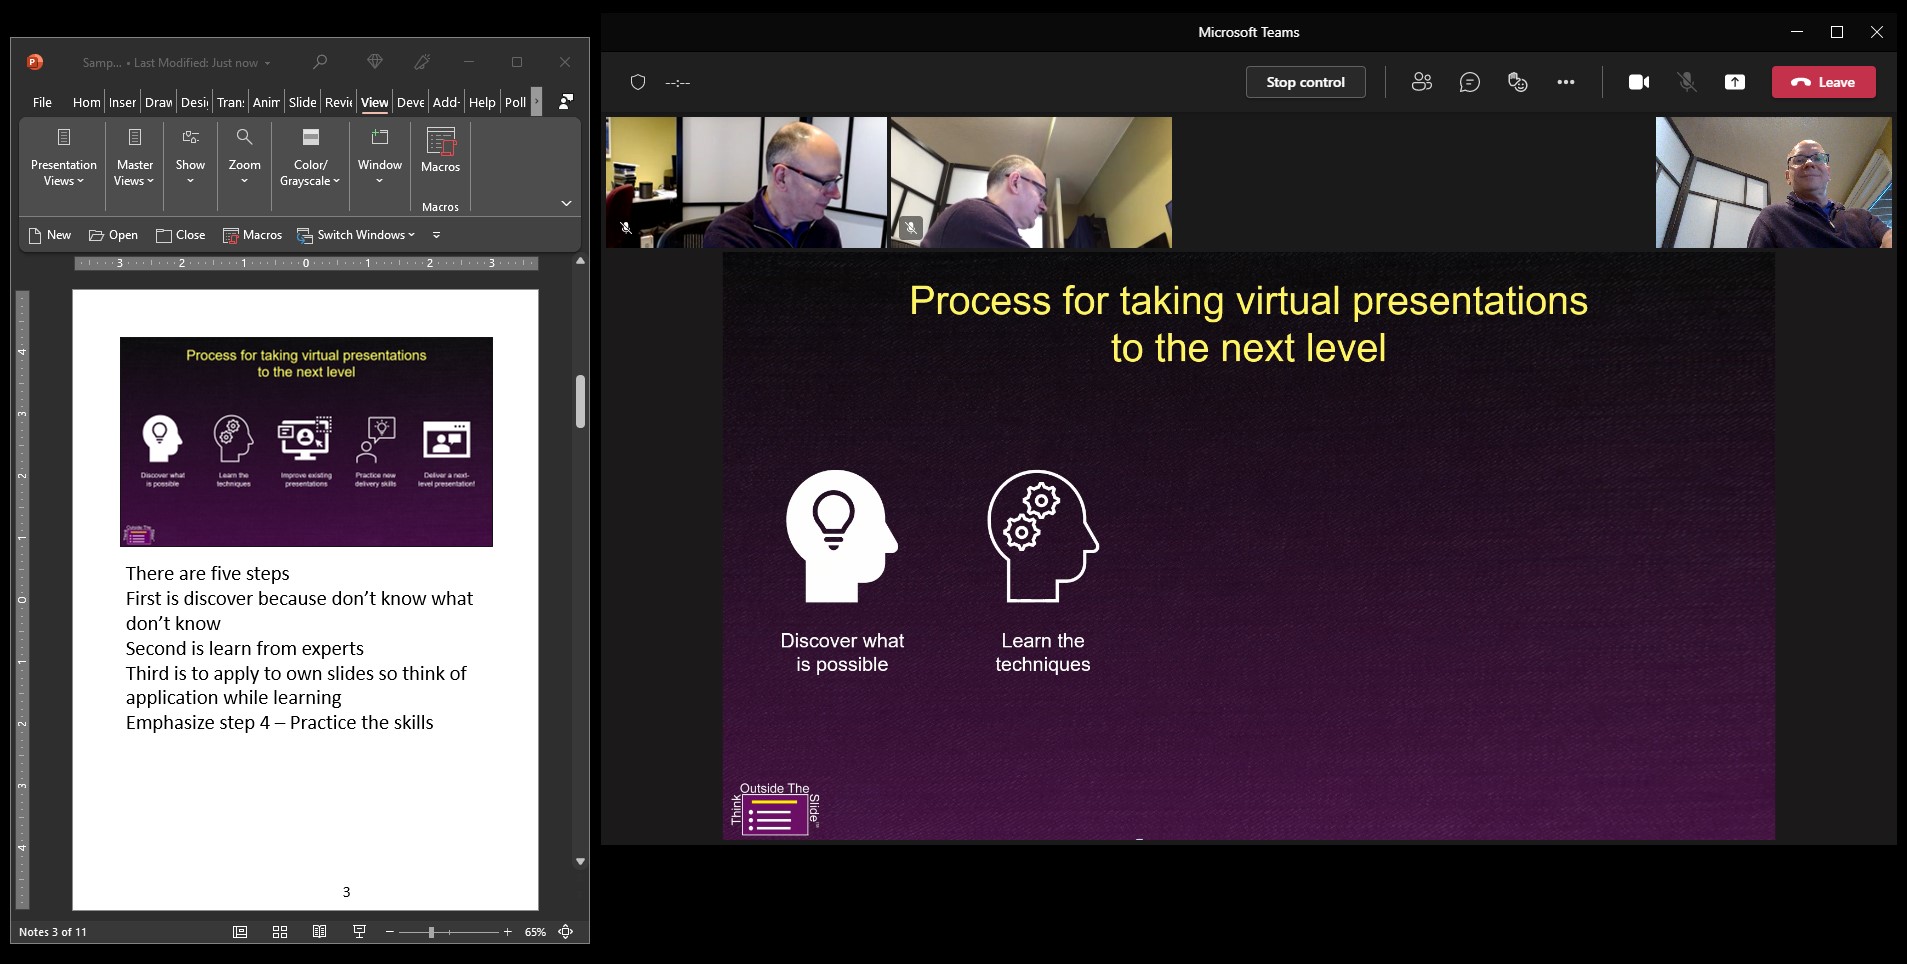
Task: Click fit slide to window icon
Action: coord(566,932)
